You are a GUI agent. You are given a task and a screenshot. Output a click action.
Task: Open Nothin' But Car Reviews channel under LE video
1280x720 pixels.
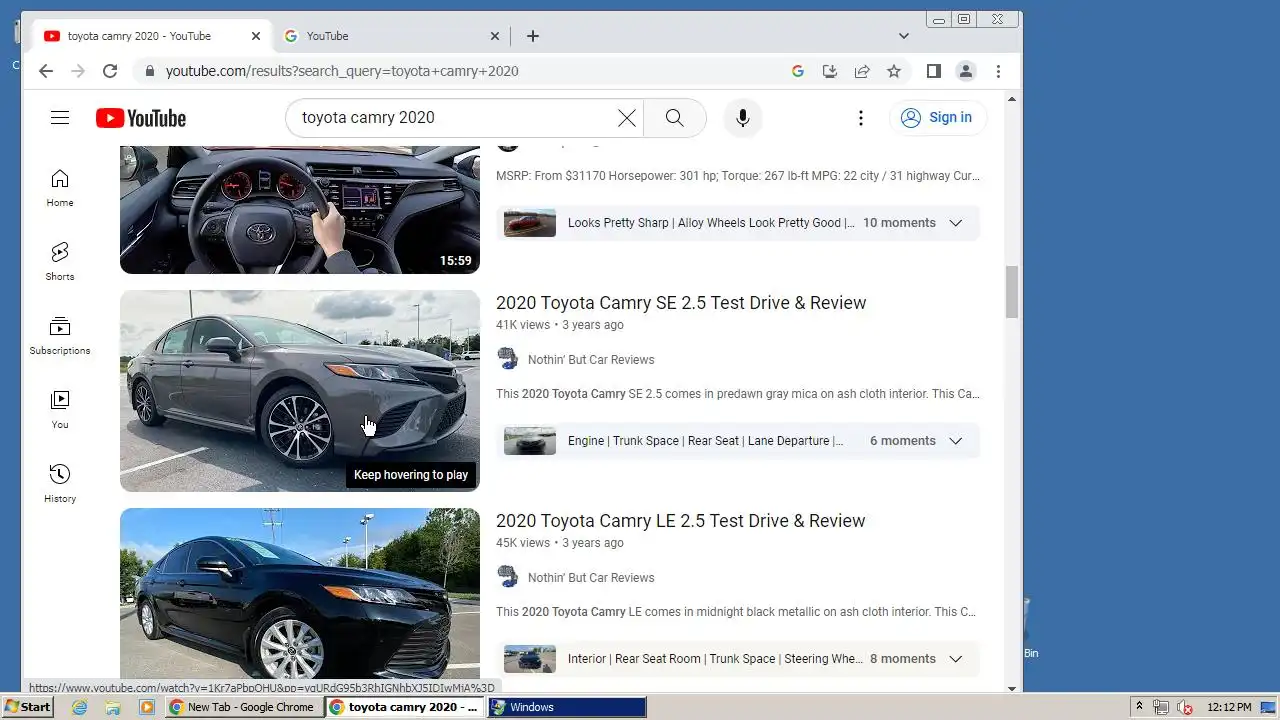click(591, 578)
